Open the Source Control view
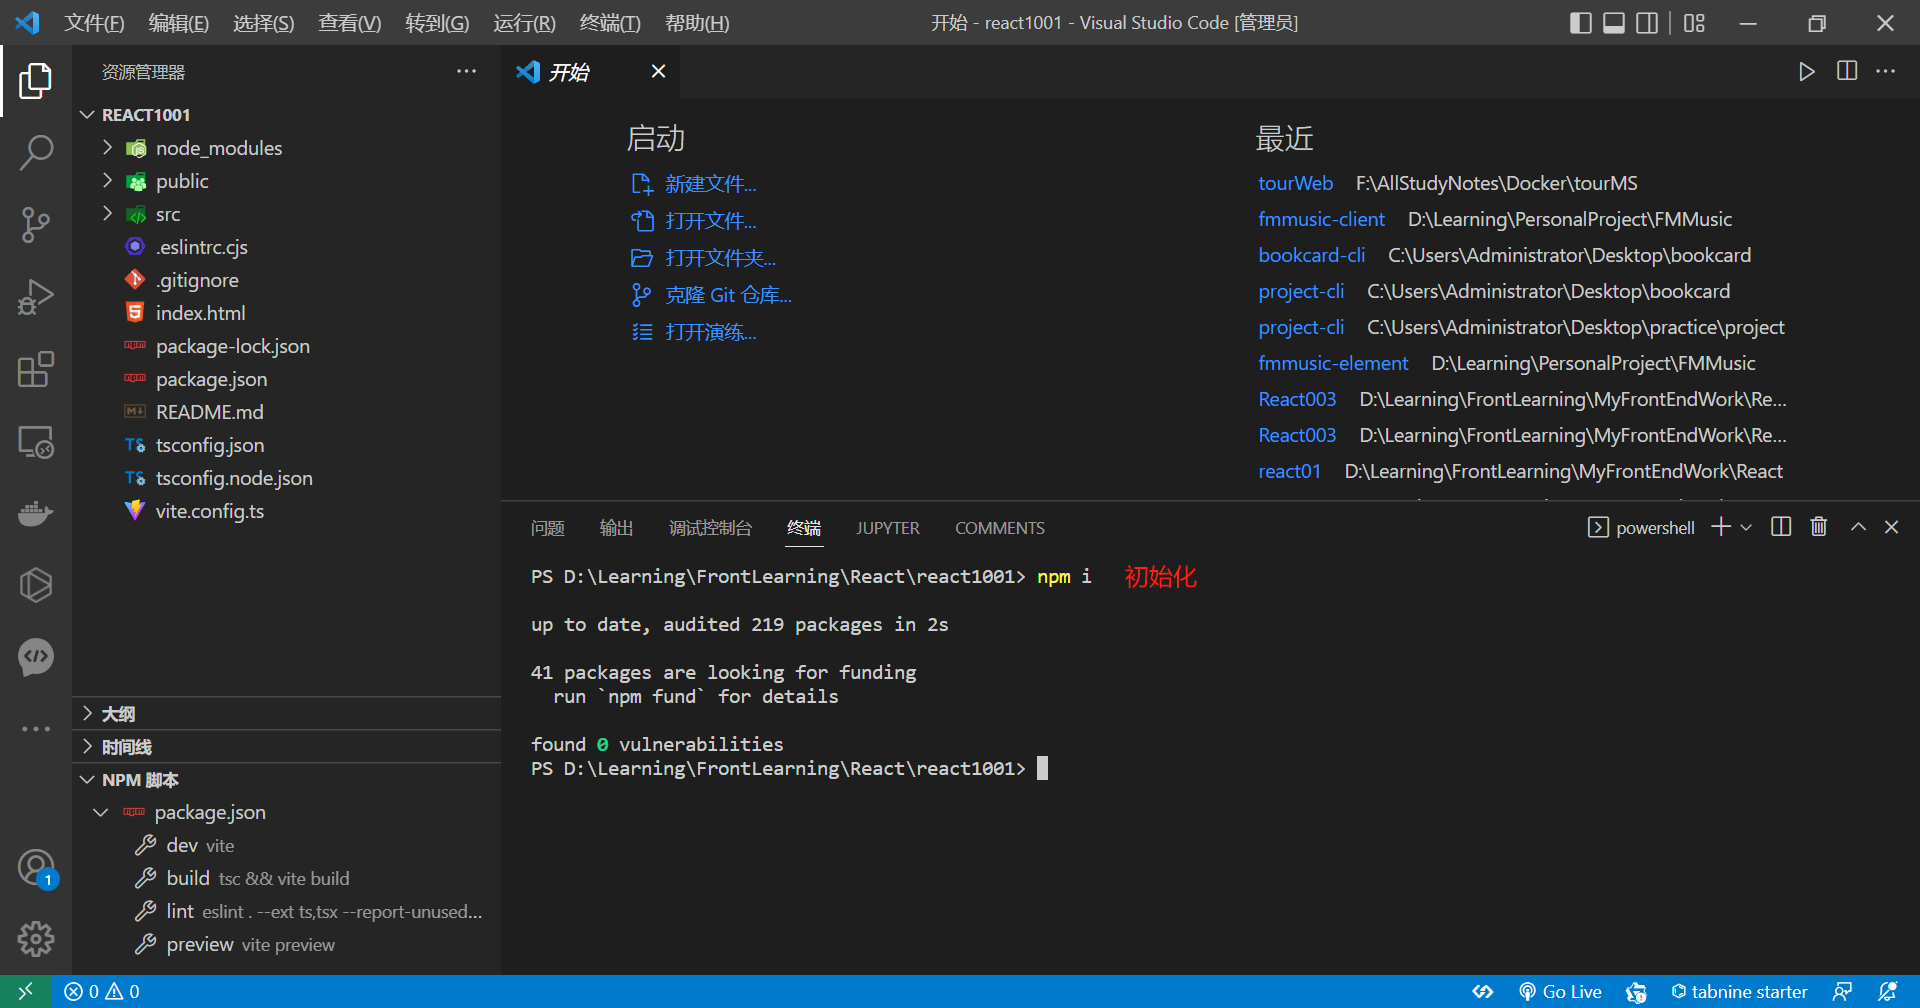 pyautogui.click(x=36, y=225)
